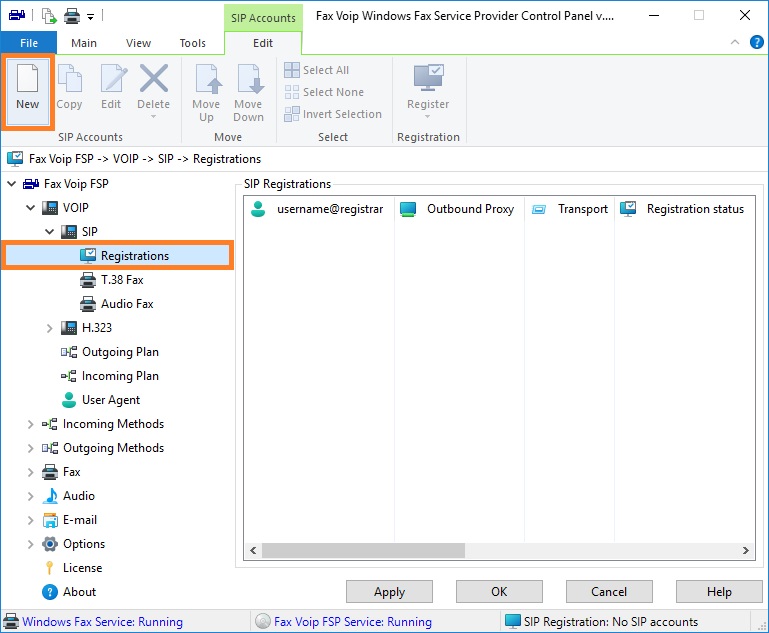
Task: Click the New SIP account button
Action: tap(27, 91)
